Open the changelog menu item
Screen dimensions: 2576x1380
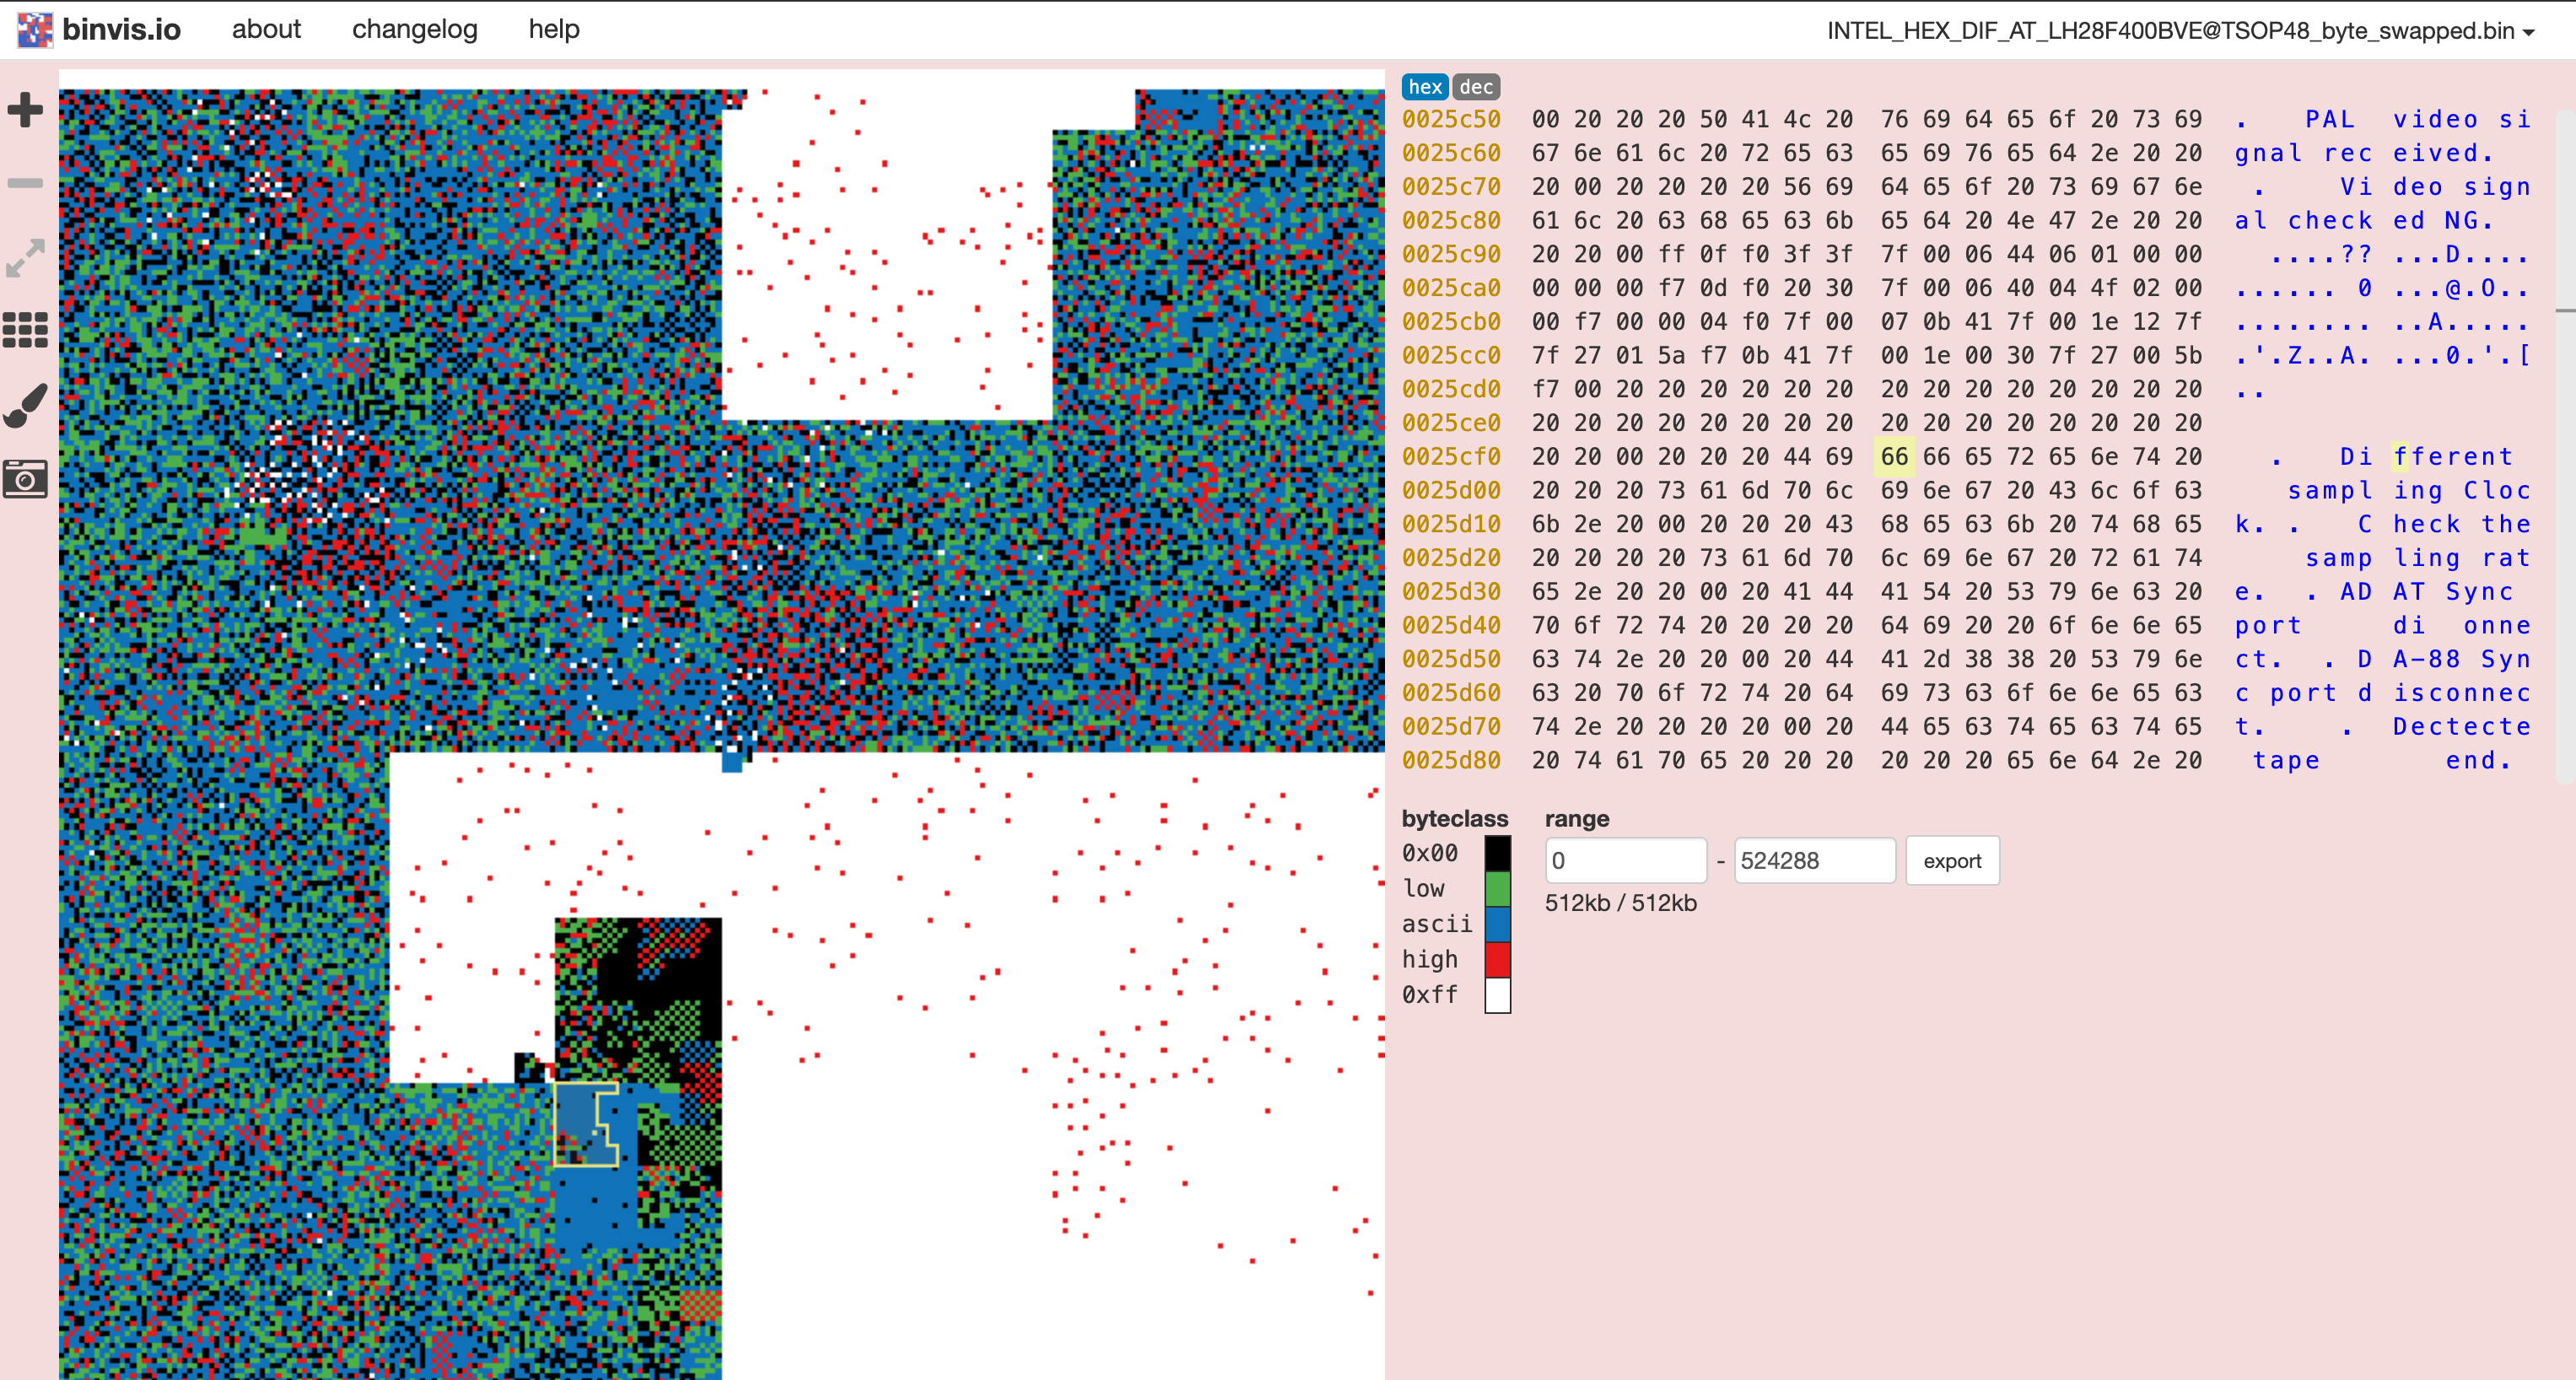point(414,30)
